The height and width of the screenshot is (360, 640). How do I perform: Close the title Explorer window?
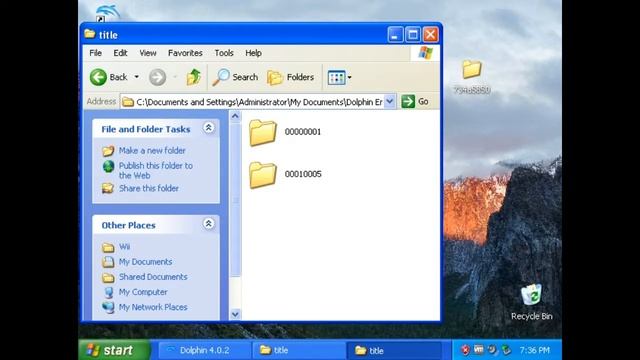(x=430, y=35)
